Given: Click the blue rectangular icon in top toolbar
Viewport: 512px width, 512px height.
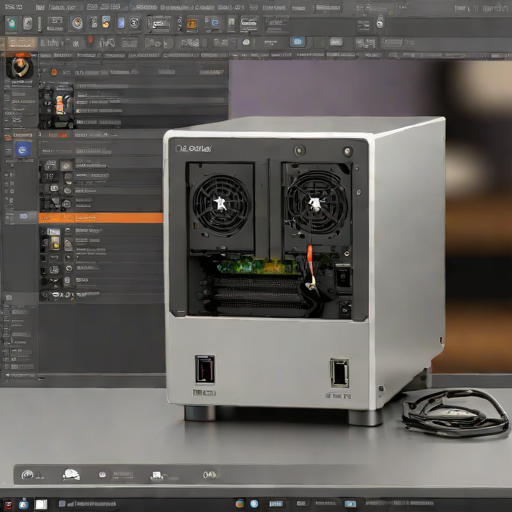Looking at the screenshot, I should point(121,23).
